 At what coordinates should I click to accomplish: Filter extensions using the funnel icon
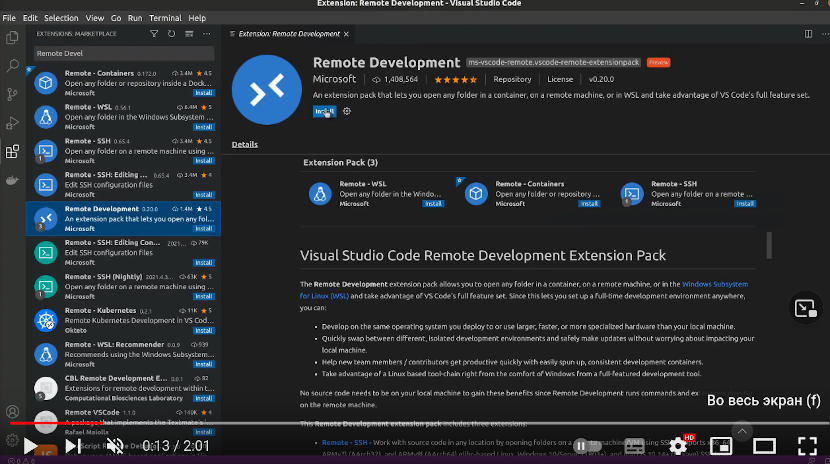tap(154, 34)
